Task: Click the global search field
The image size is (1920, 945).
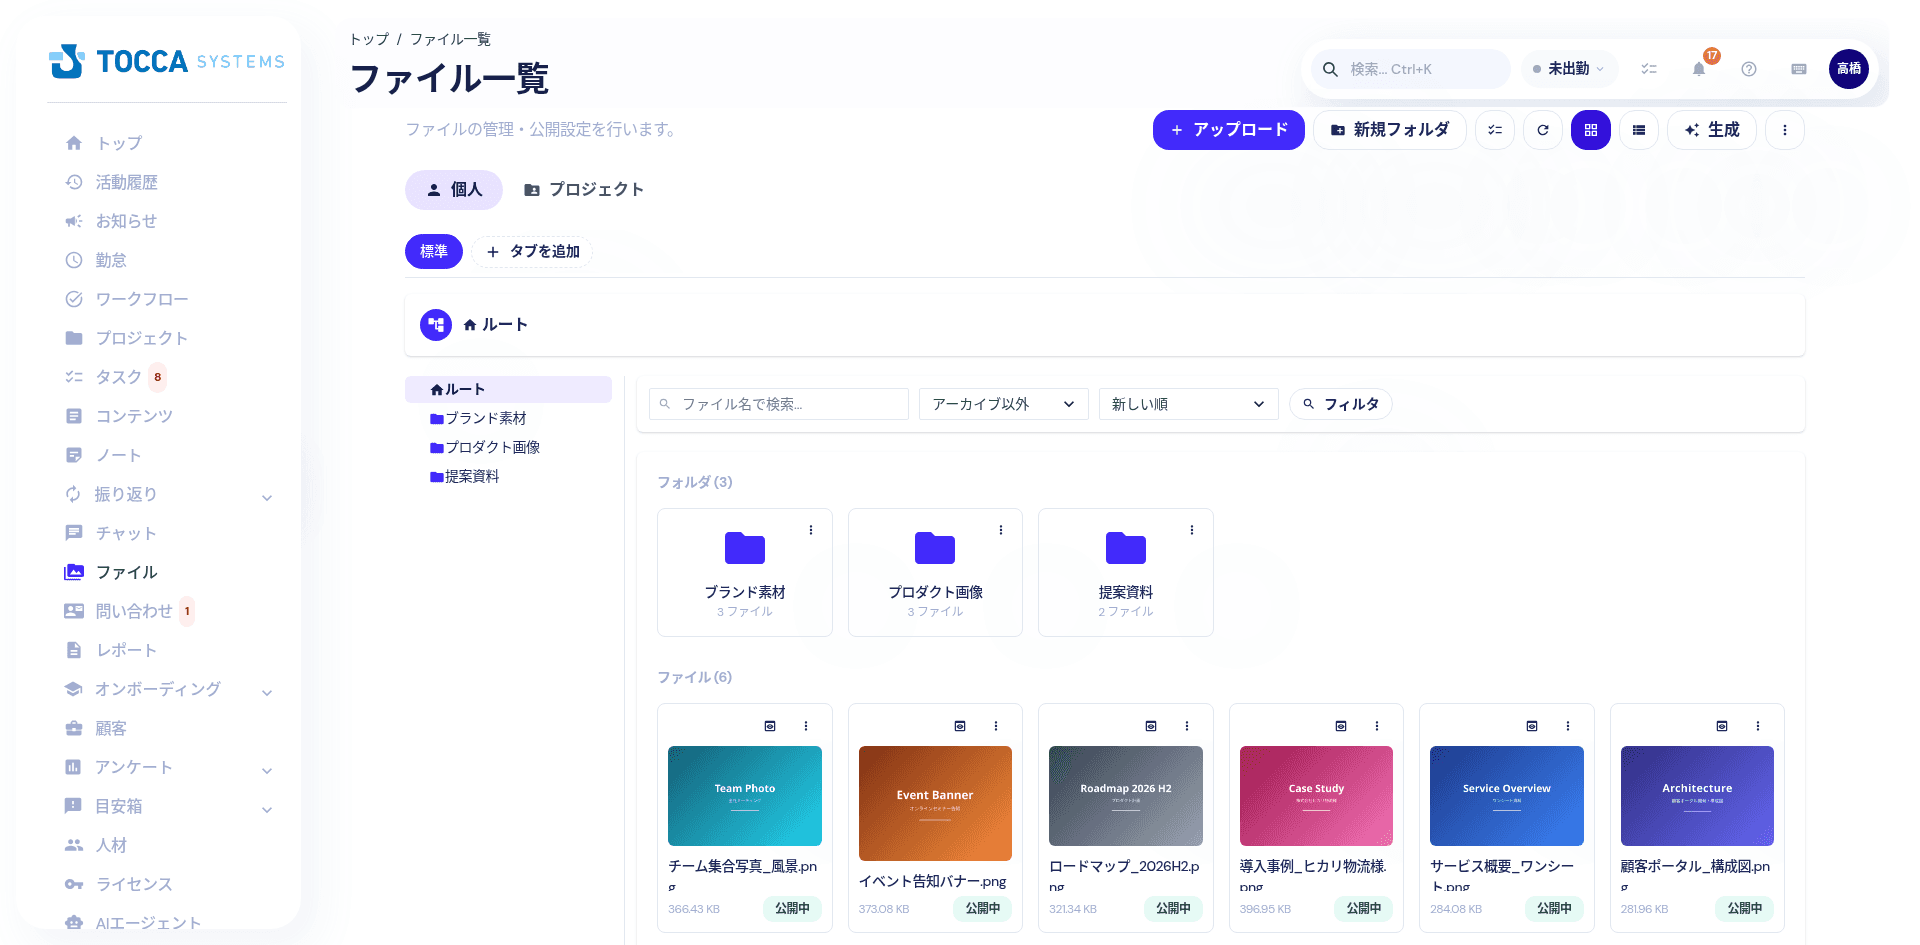Action: click(1411, 69)
